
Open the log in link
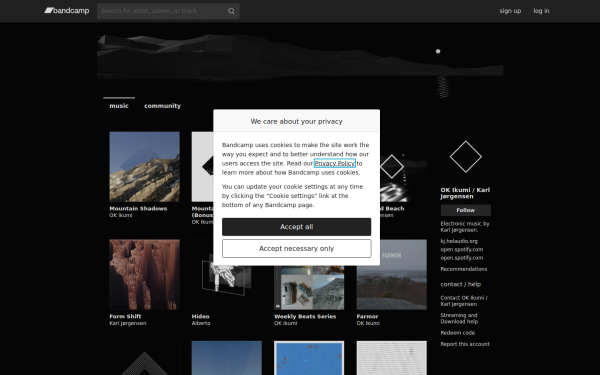tap(541, 11)
